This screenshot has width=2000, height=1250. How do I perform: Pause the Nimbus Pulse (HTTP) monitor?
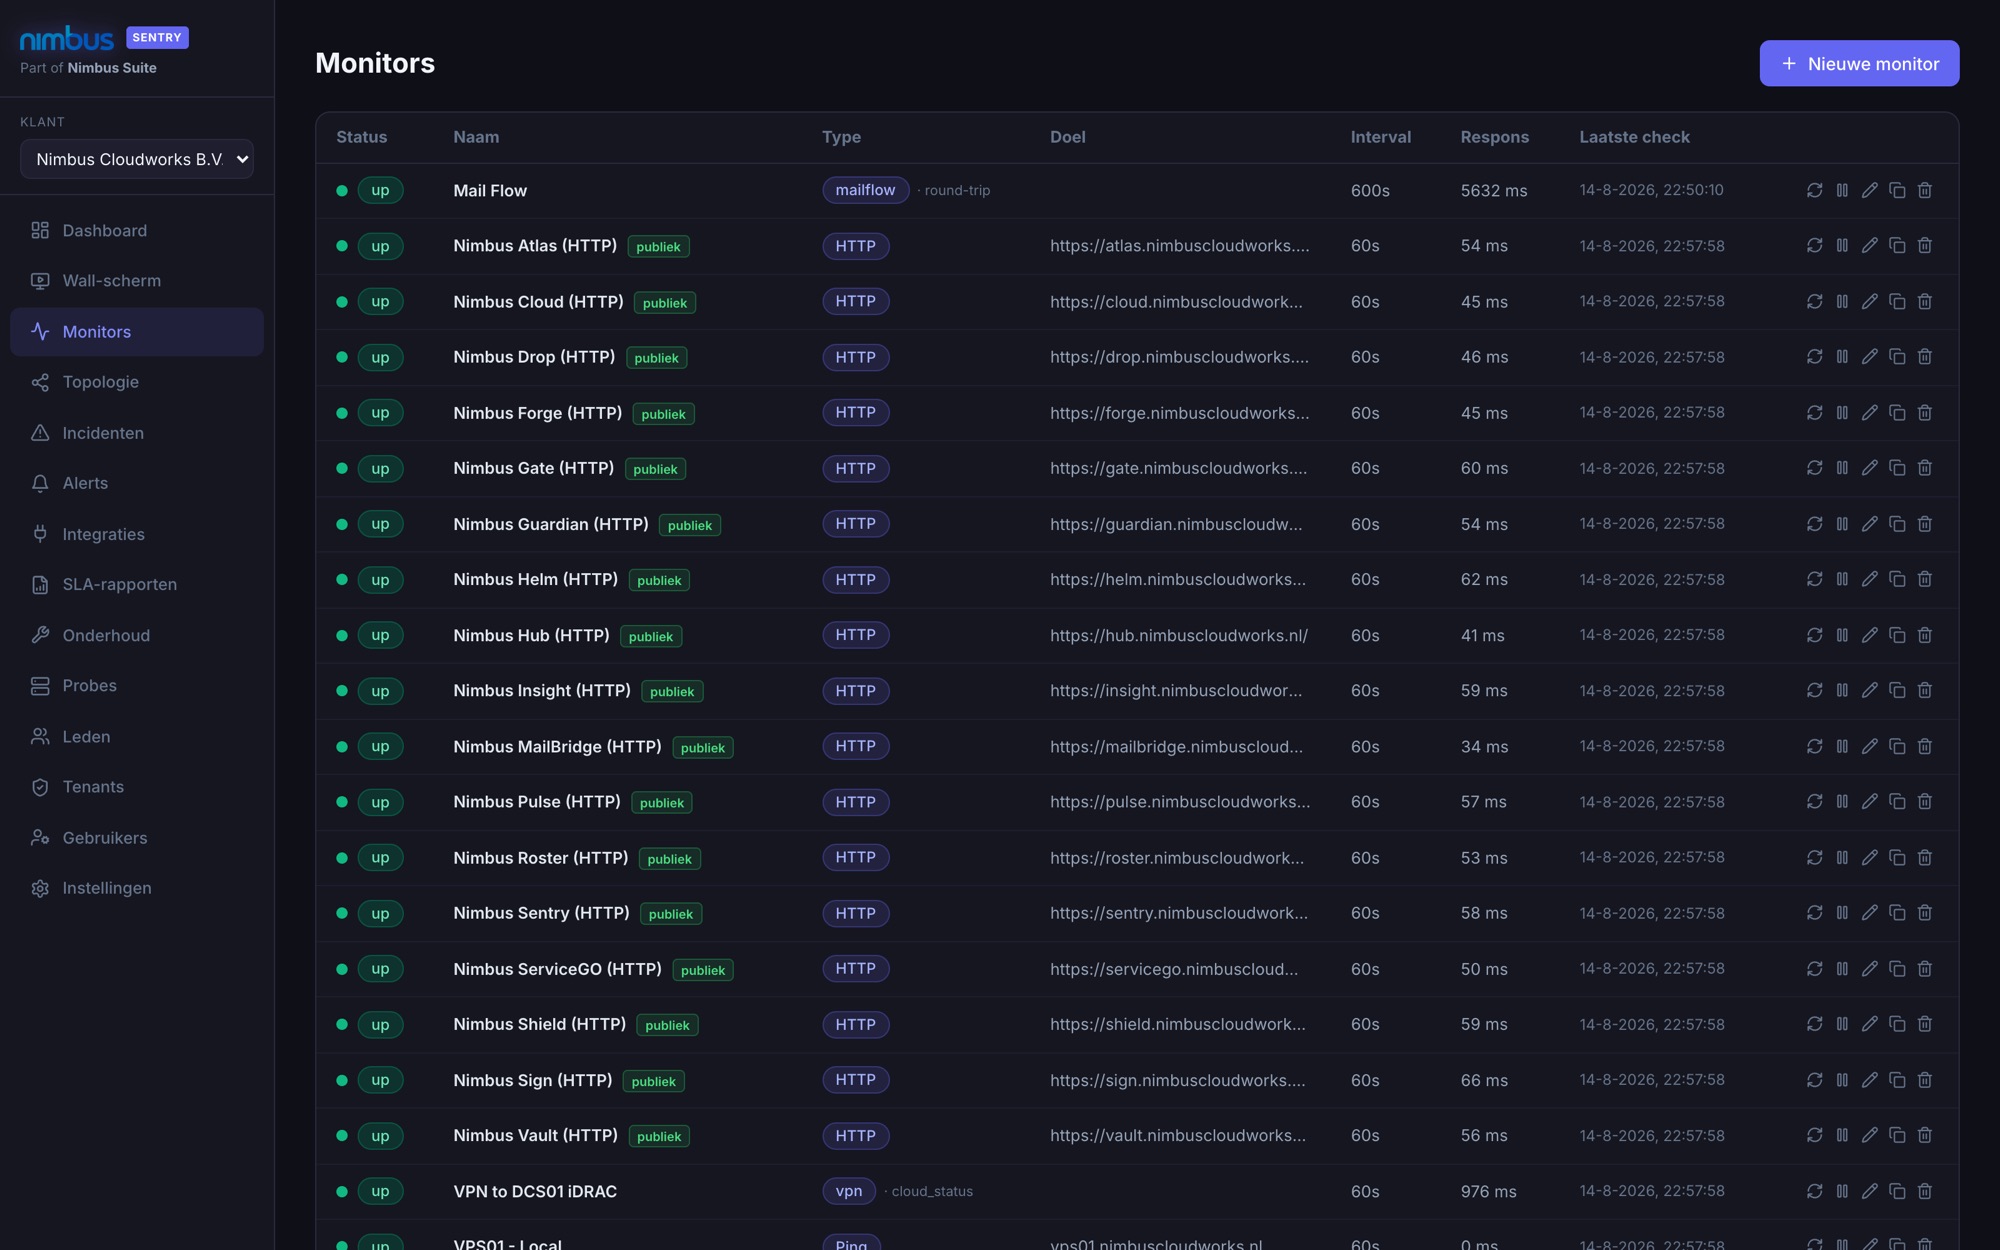click(x=1842, y=802)
